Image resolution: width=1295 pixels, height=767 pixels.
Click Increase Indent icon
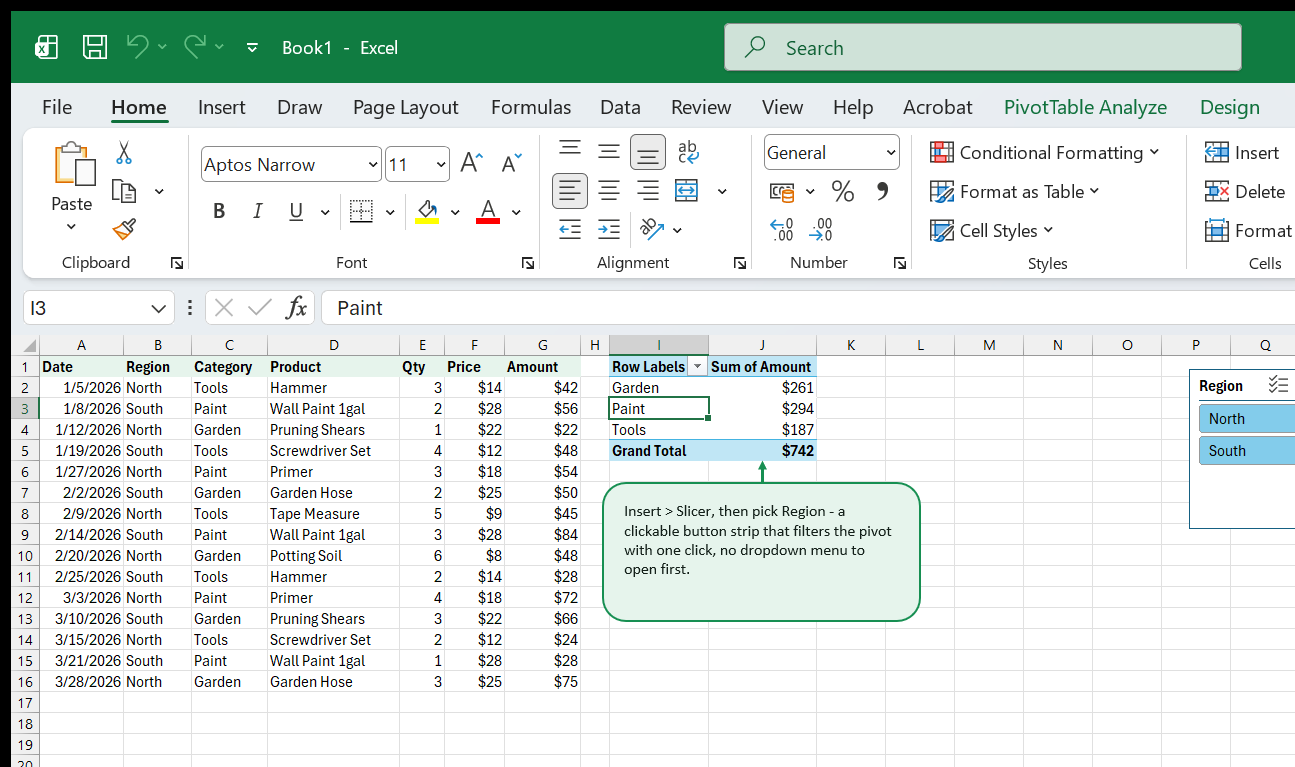tap(609, 230)
